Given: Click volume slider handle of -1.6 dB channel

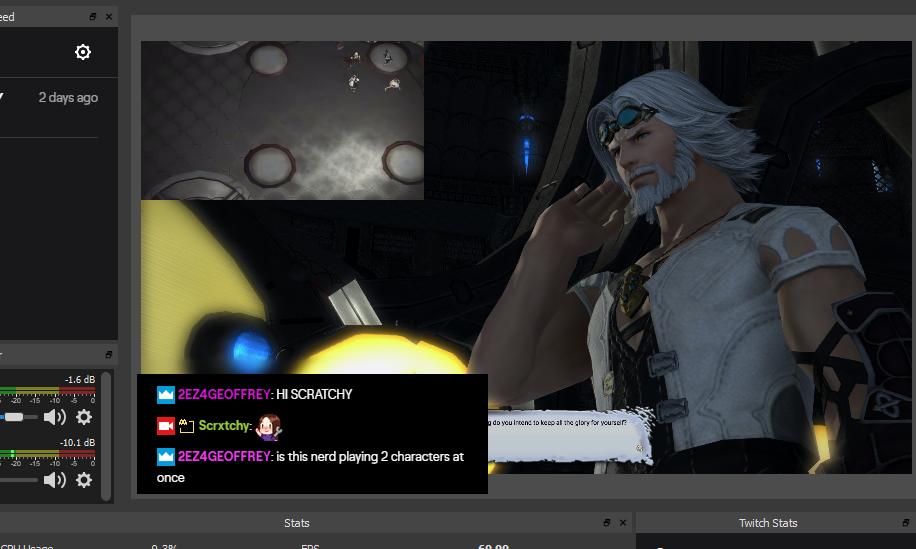Looking at the screenshot, I should coord(14,417).
